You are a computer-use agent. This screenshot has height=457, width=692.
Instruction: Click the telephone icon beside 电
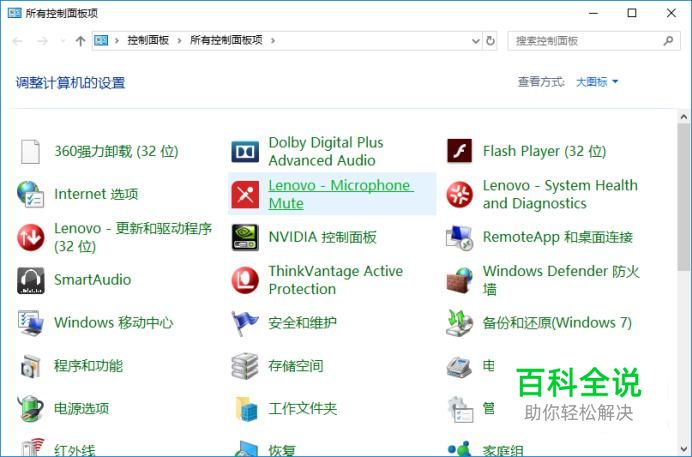click(459, 366)
